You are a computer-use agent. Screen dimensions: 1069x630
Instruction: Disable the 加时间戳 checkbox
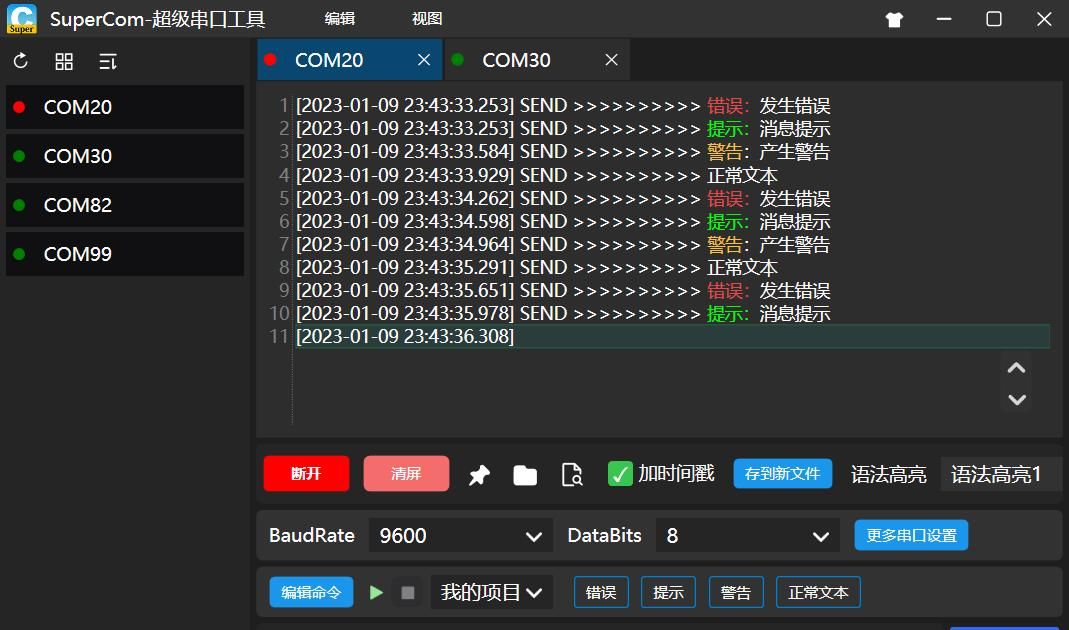[618, 473]
